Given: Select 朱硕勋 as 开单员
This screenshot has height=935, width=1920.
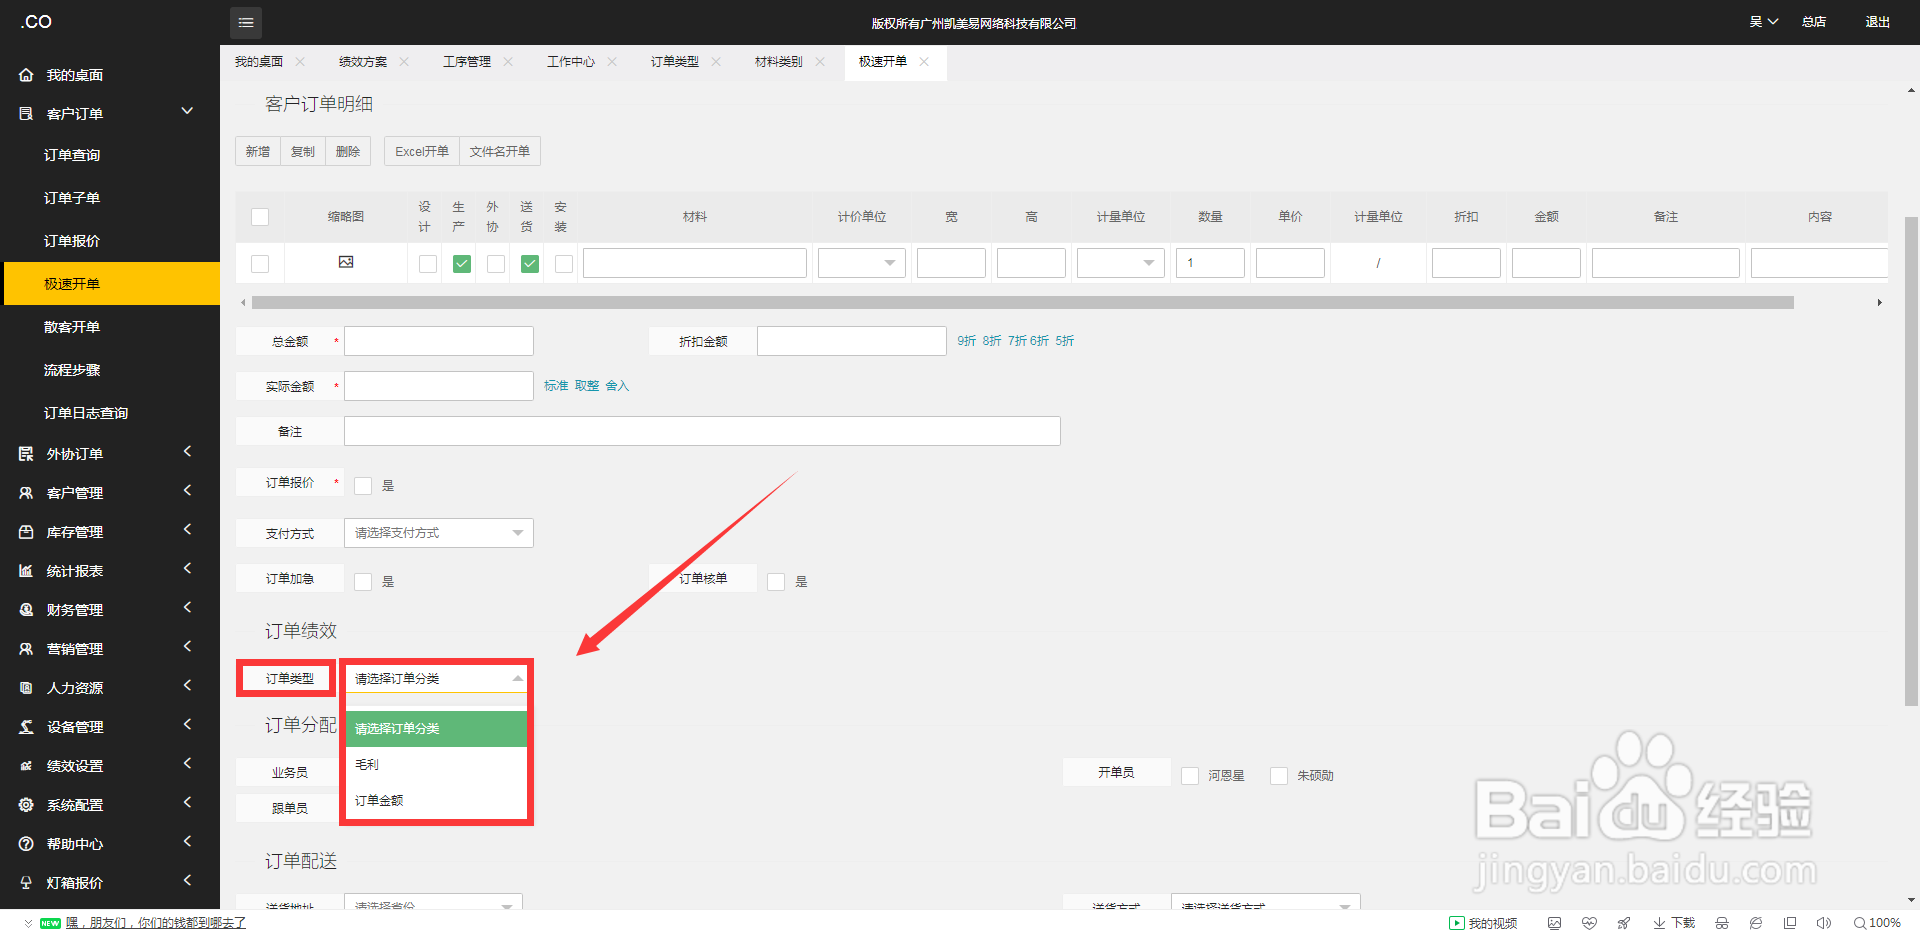Looking at the screenshot, I should pos(1279,776).
